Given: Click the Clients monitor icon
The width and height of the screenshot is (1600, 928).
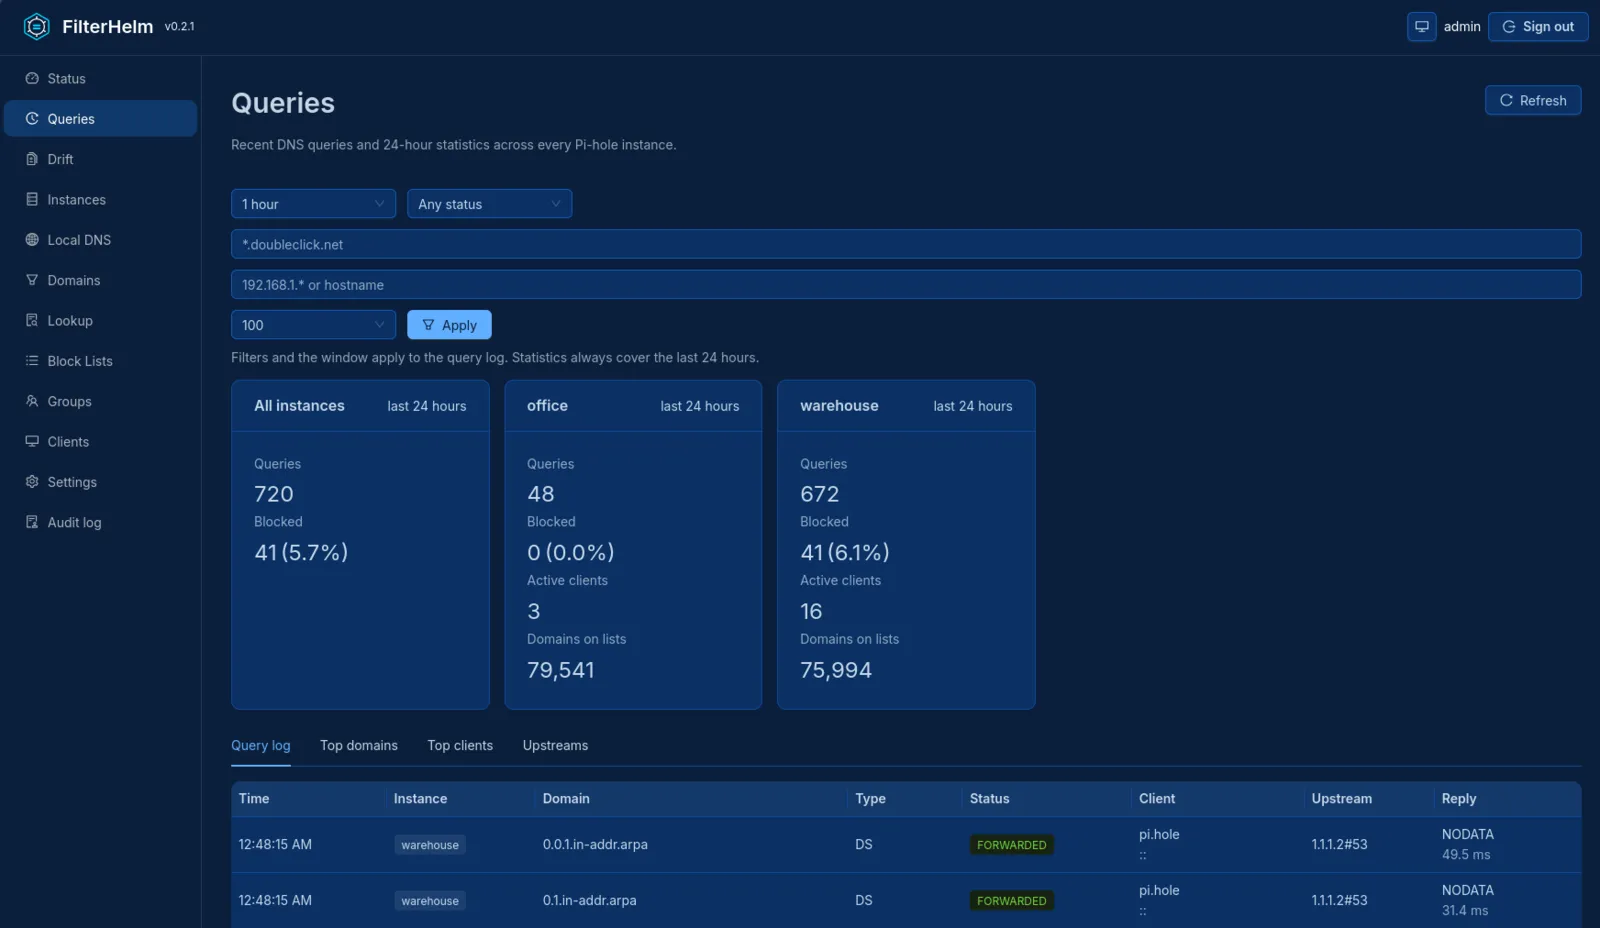Looking at the screenshot, I should (x=32, y=441).
